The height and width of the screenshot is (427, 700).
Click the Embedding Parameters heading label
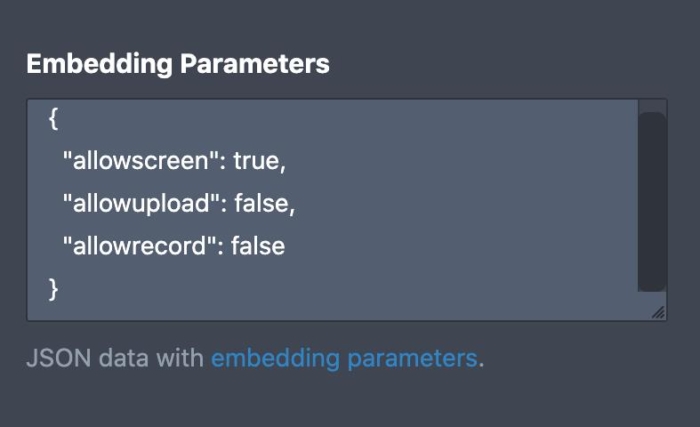[x=177, y=64]
